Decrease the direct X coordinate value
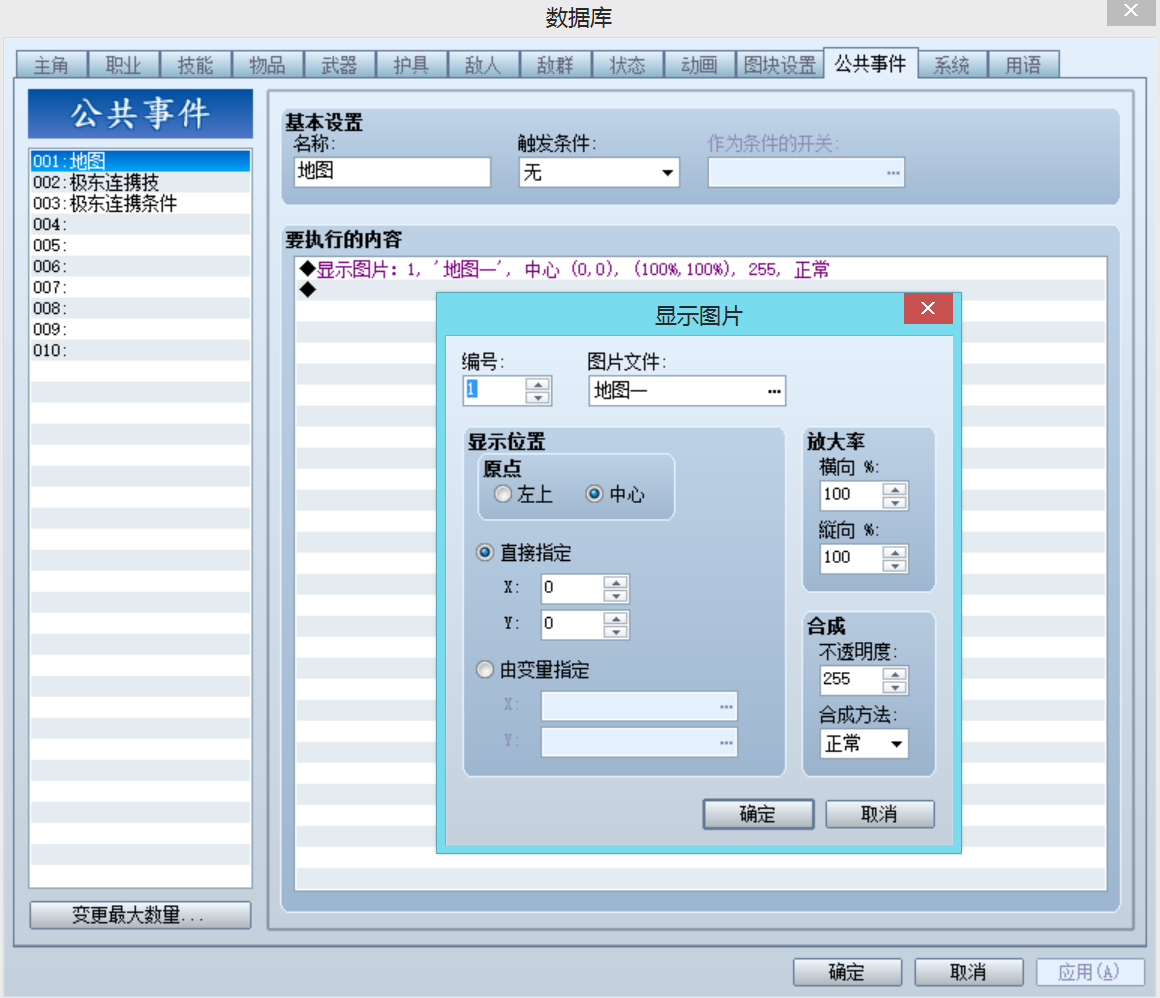This screenshot has width=1160, height=998. point(616,596)
